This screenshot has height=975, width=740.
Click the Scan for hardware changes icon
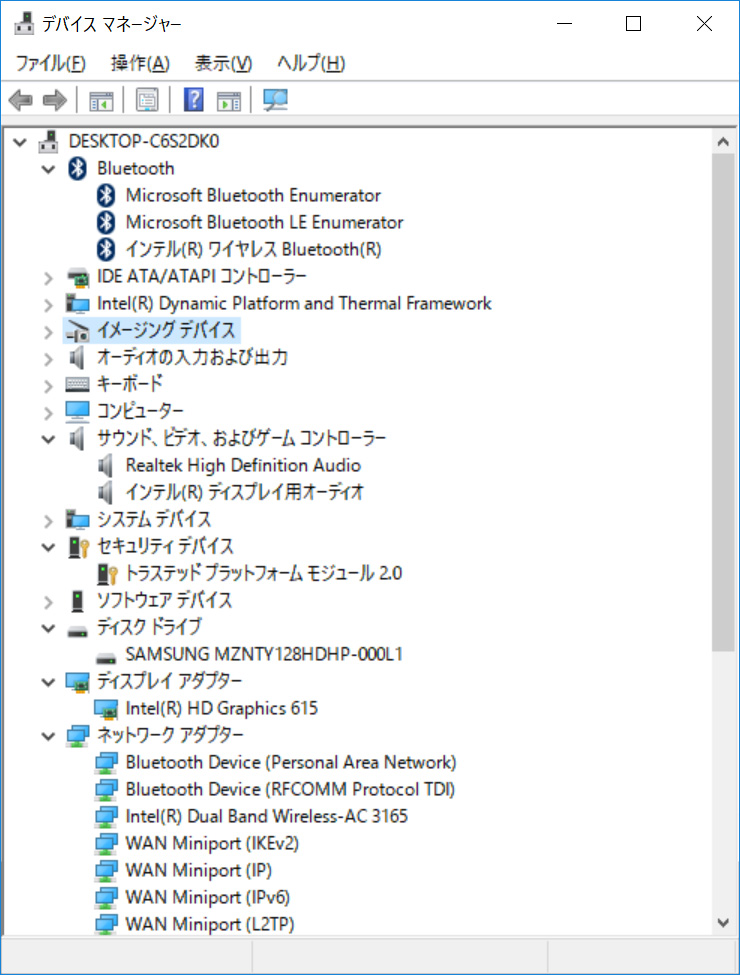pos(275,100)
